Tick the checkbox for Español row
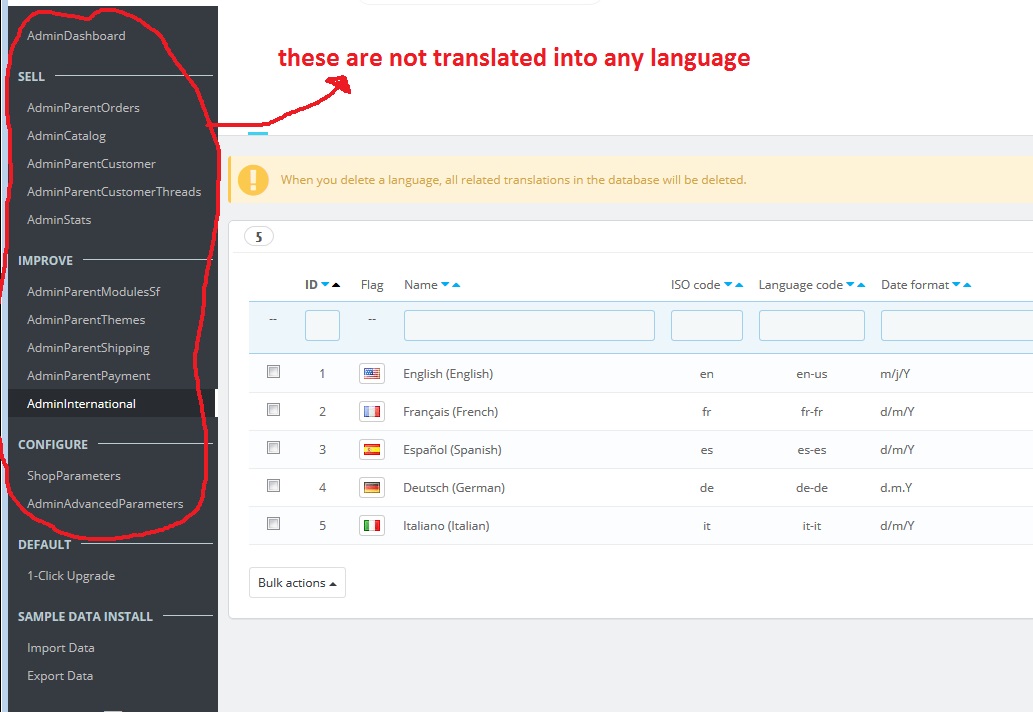1033x712 pixels. point(273,448)
